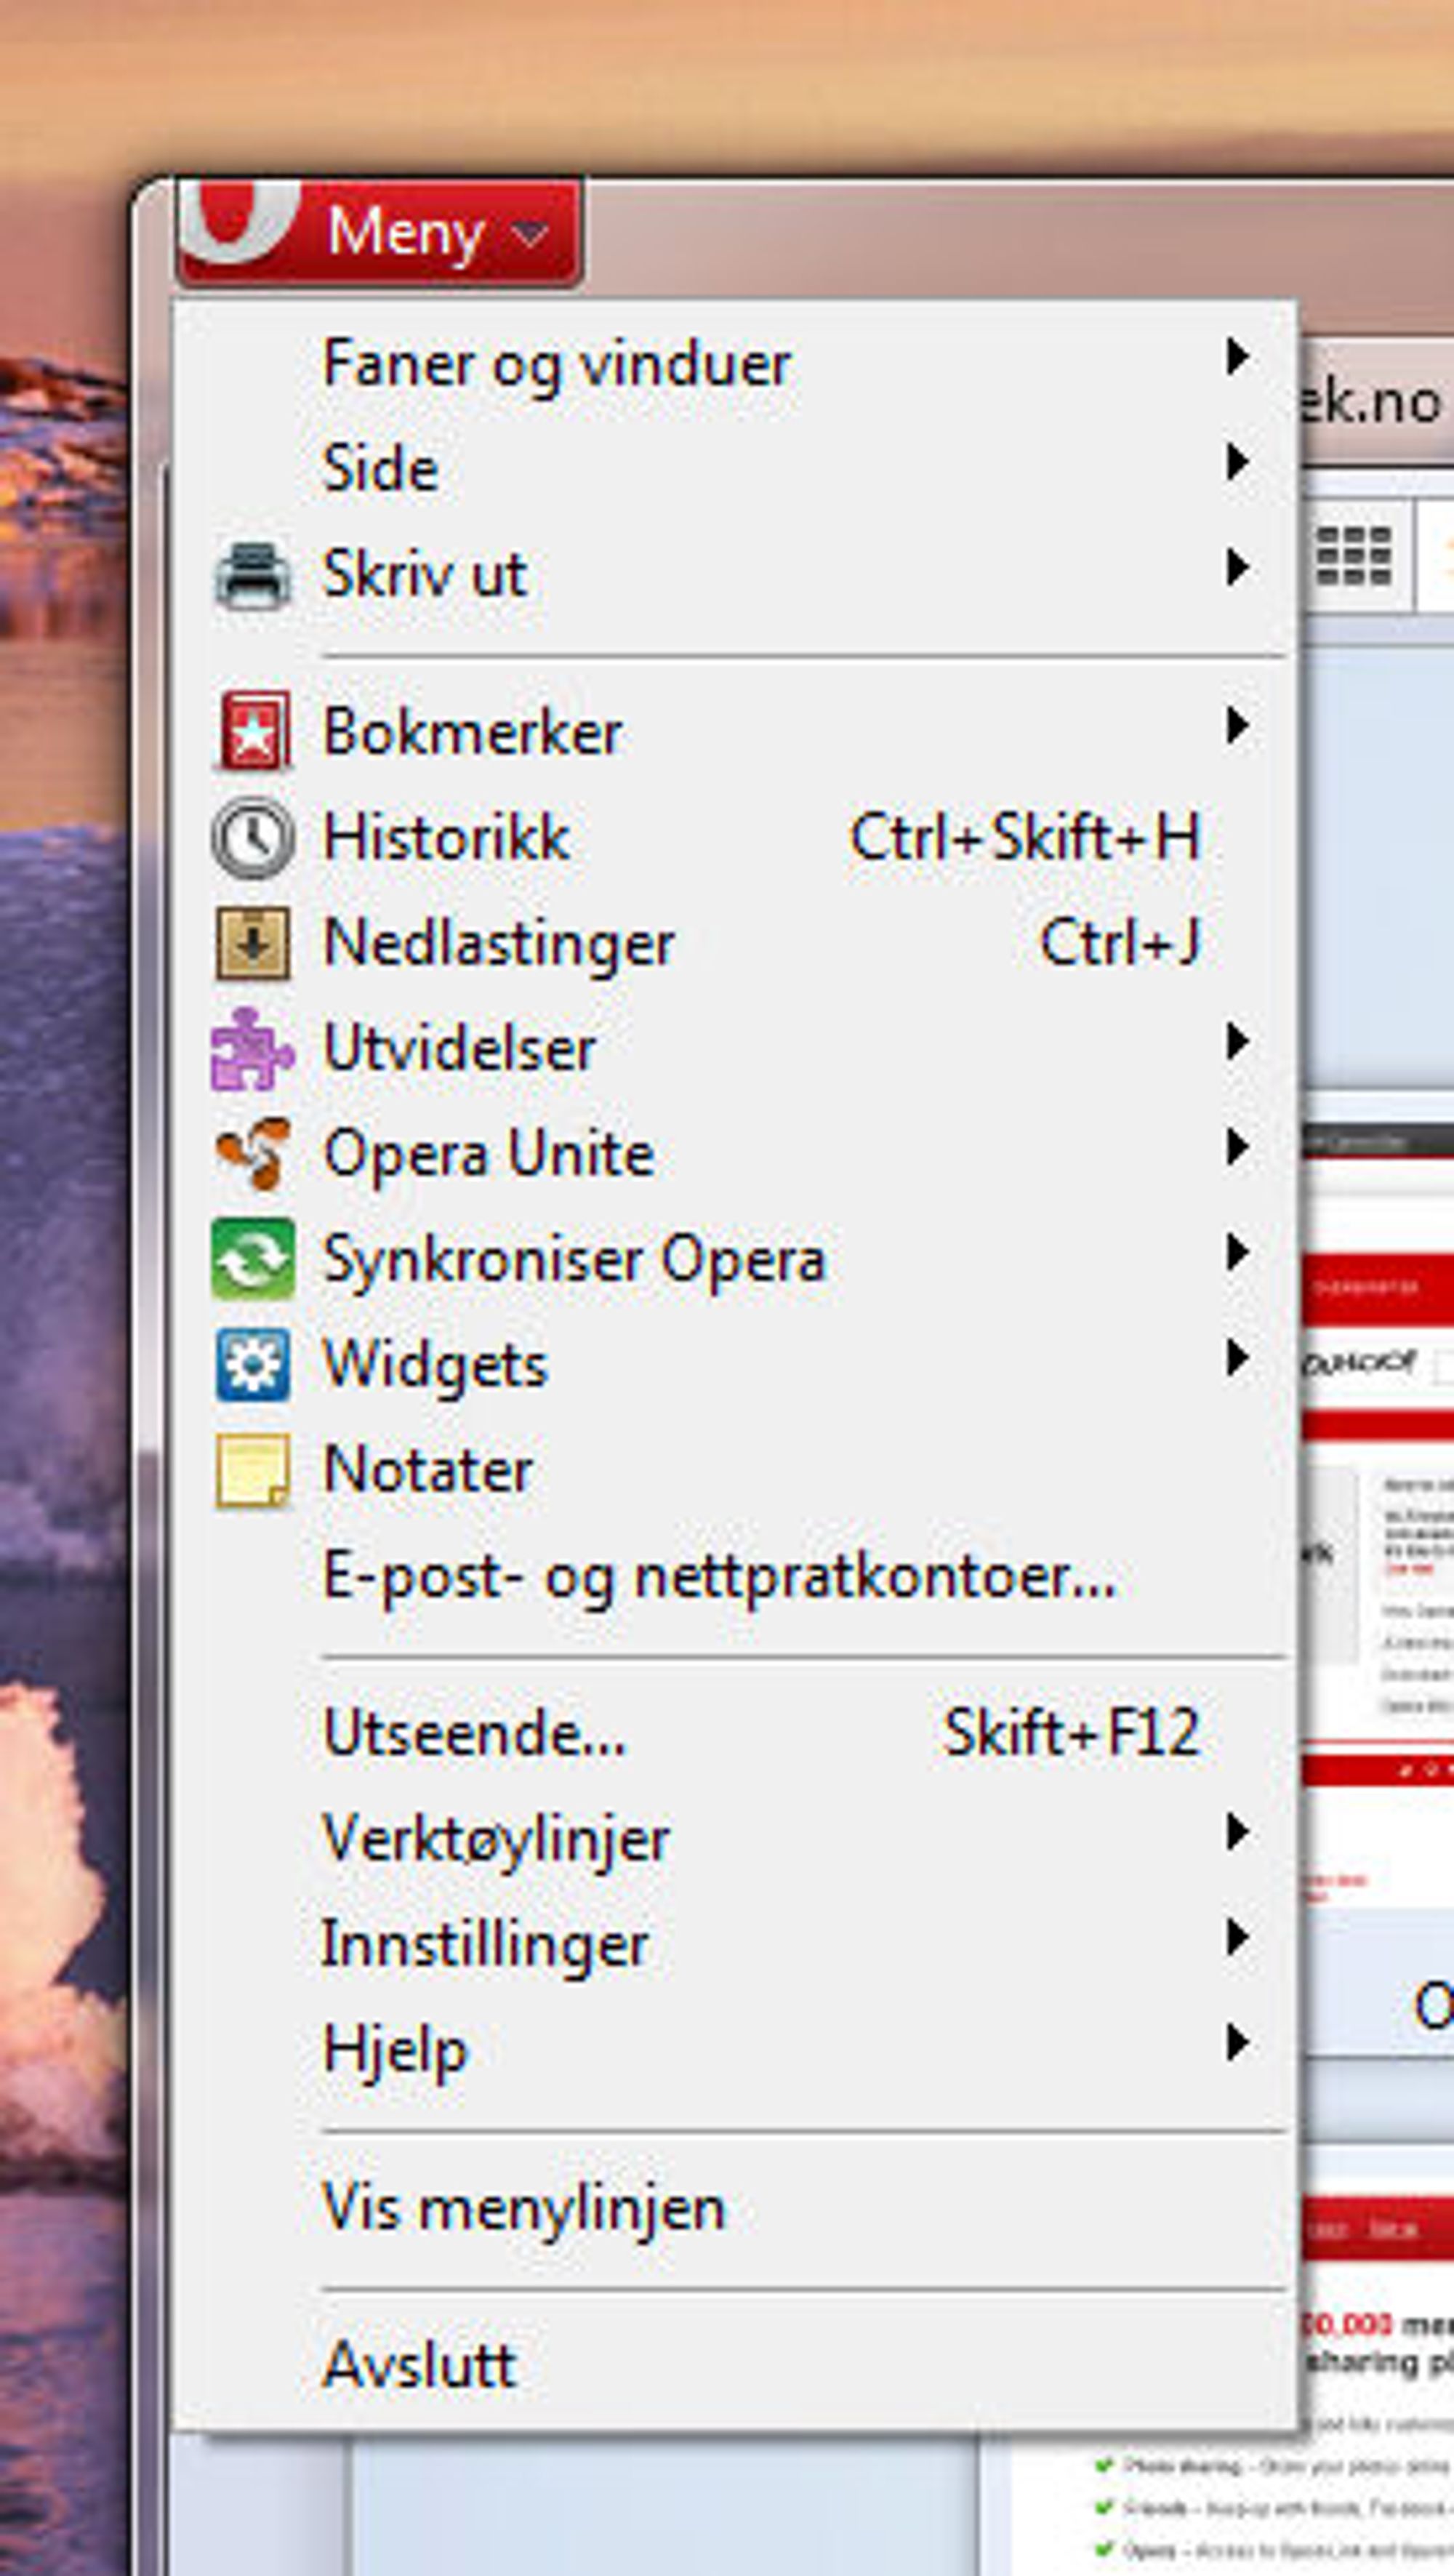Image resolution: width=1454 pixels, height=2576 pixels.
Task: Open Nedlastinger from the menu
Action: tap(735, 942)
